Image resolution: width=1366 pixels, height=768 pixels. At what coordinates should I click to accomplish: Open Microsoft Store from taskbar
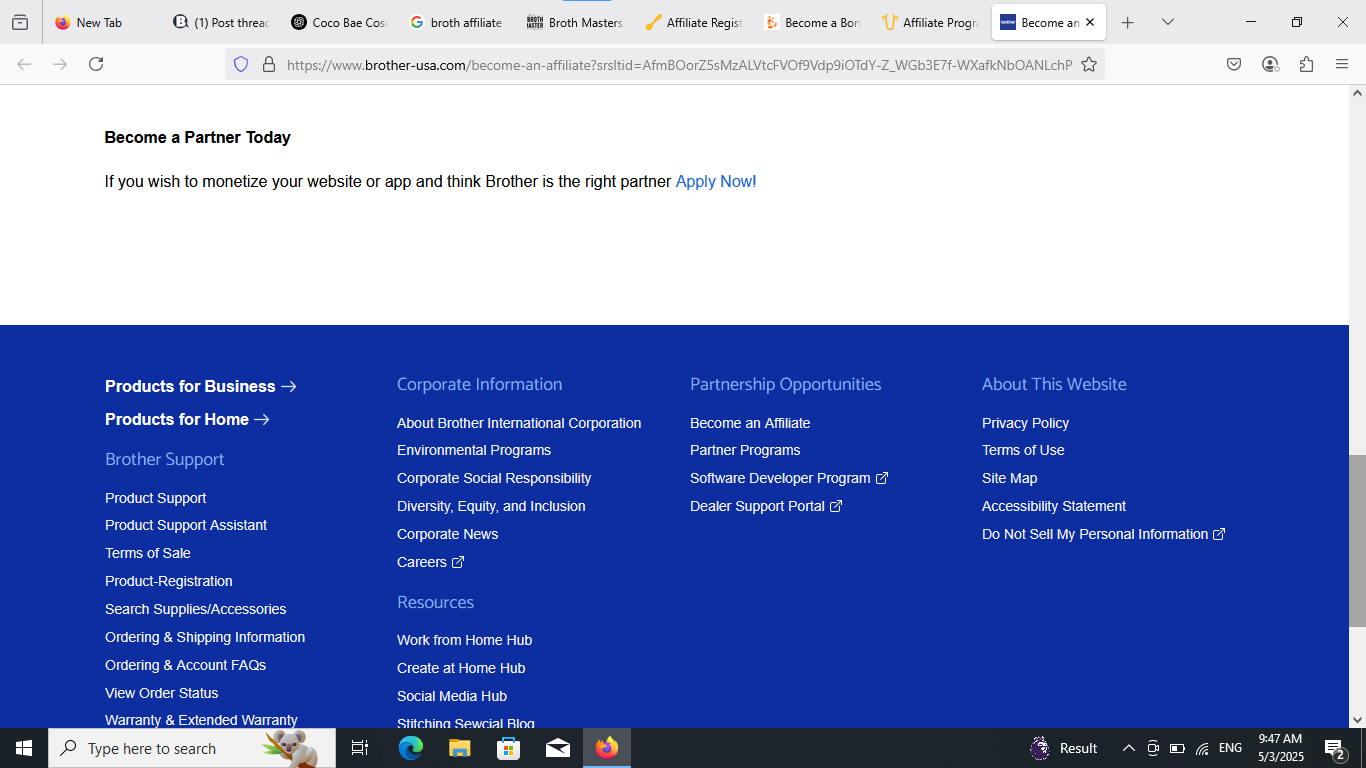click(x=508, y=748)
